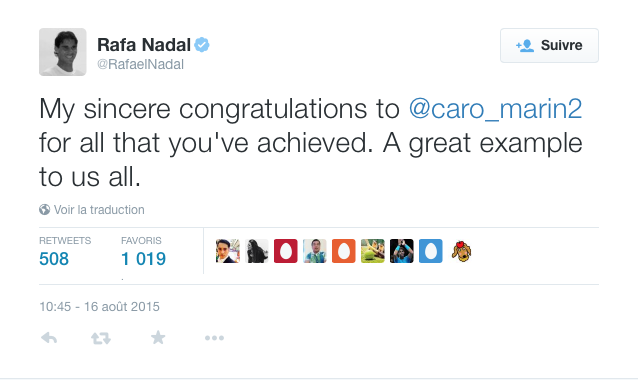Click the reply arrow icon
This screenshot has height=380, width=638.
(49, 338)
